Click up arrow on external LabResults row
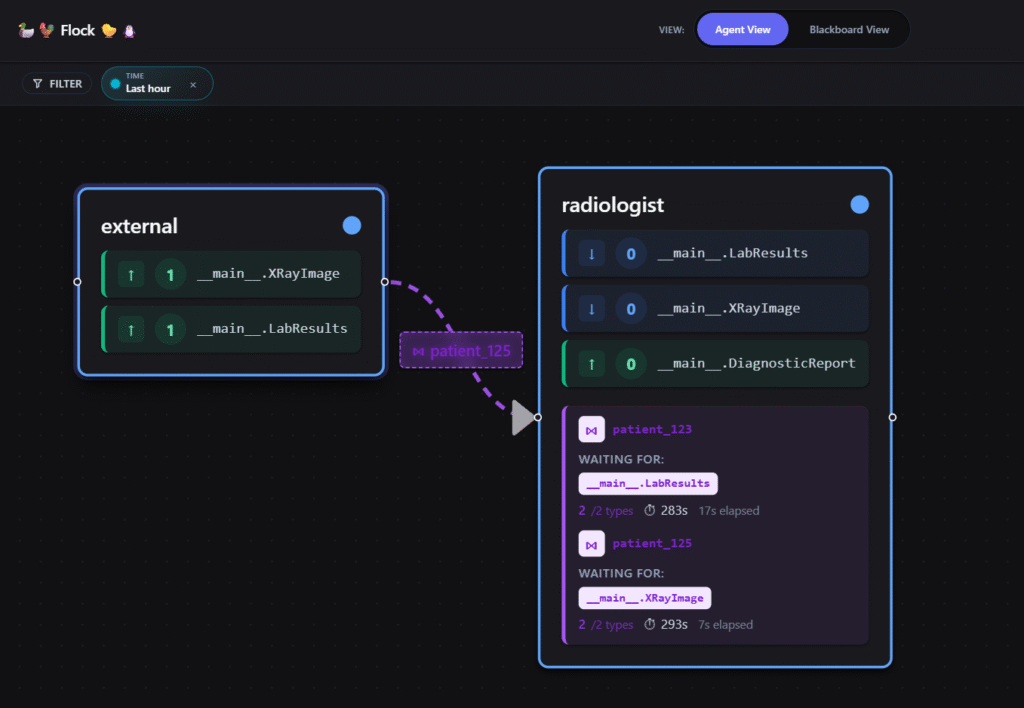This screenshot has width=1024, height=708. 131,329
